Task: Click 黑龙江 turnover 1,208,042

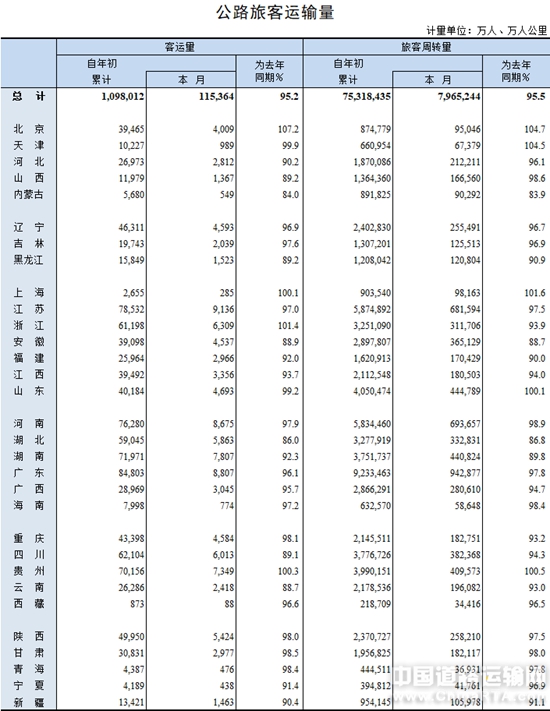Action: pos(372,260)
